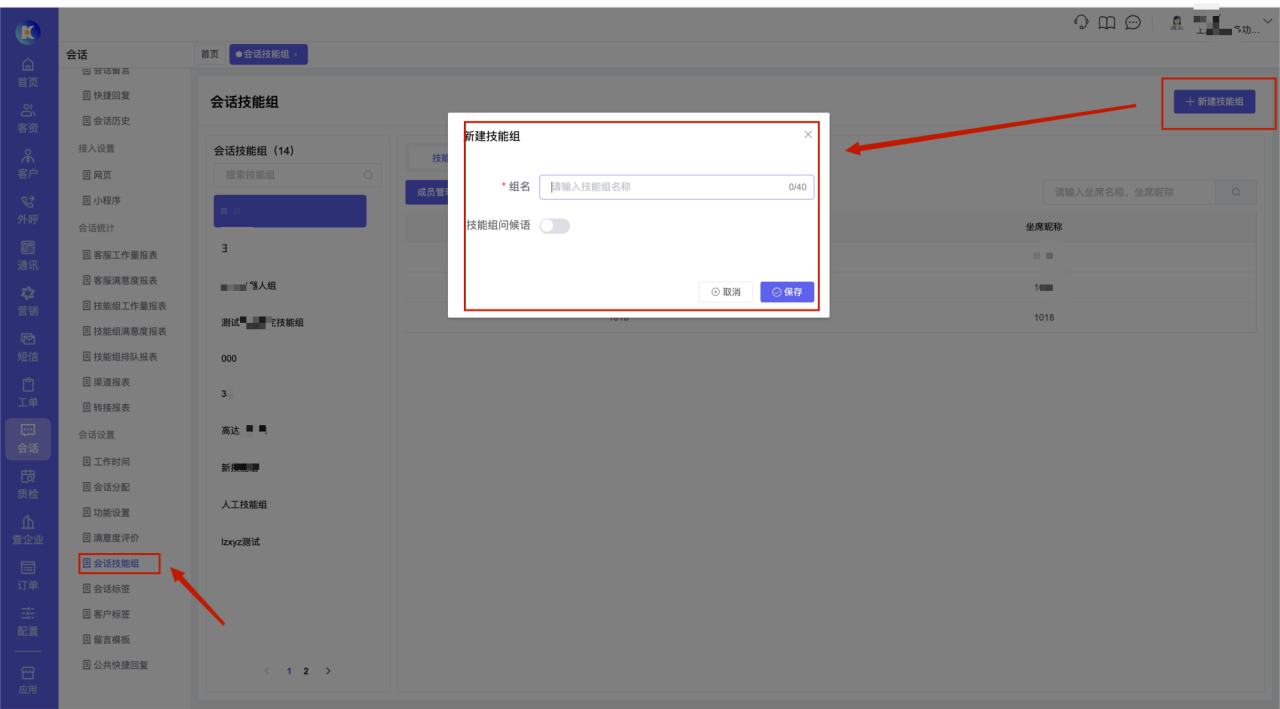Go to the 客户 sidebar module
The width and height of the screenshot is (1280, 709).
28,164
